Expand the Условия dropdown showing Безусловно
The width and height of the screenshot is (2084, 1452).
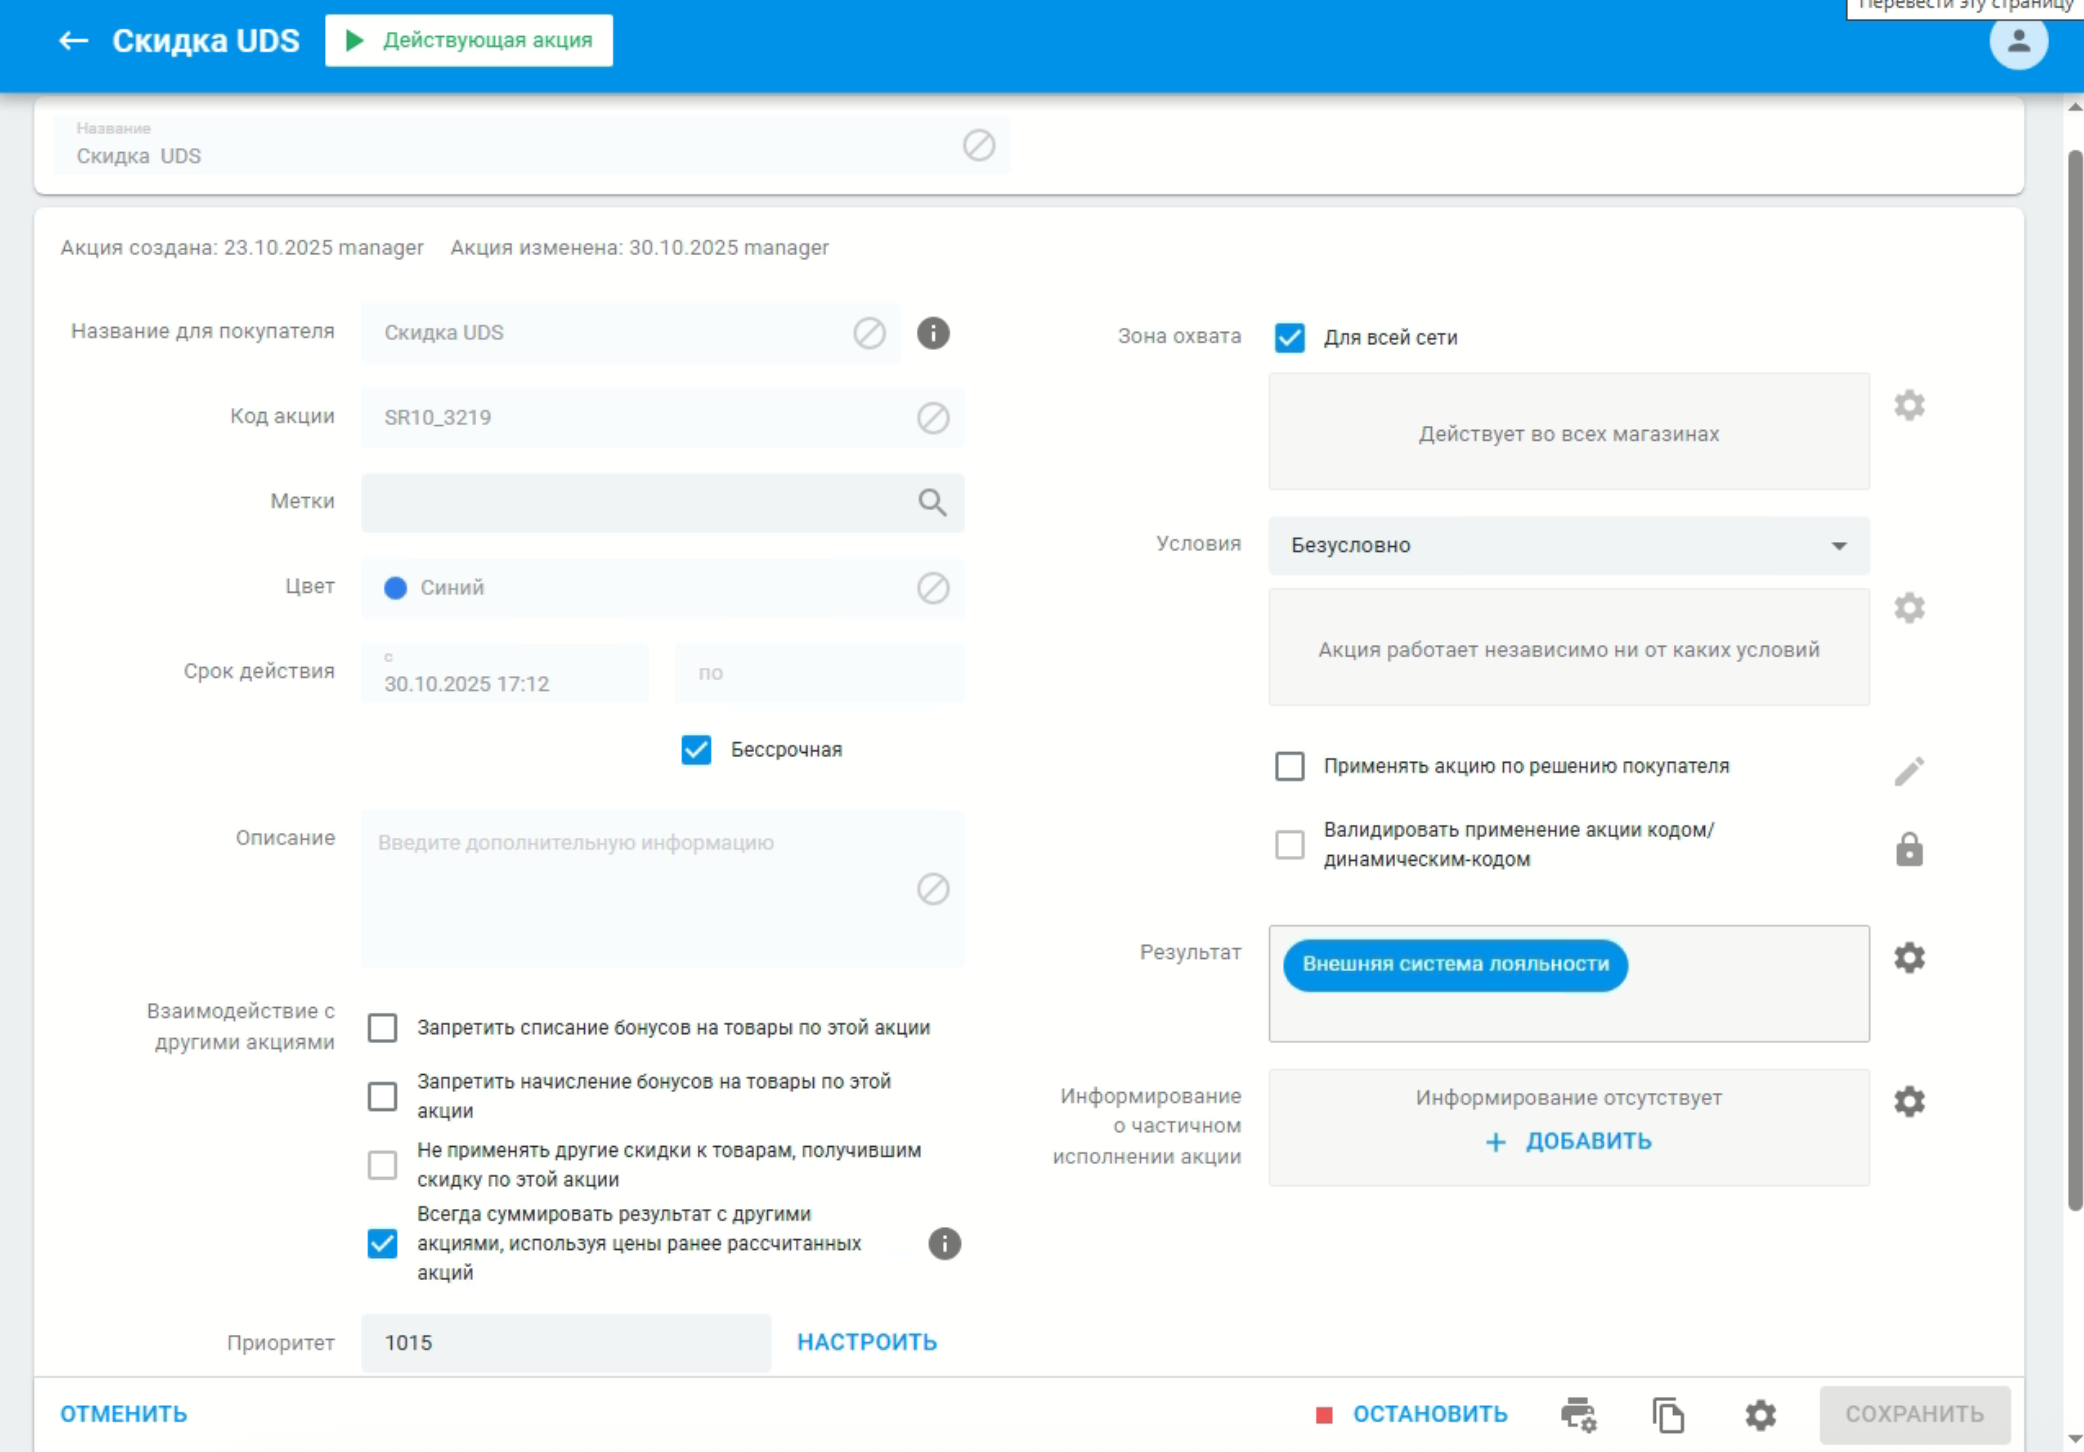tap(1568, 545)
